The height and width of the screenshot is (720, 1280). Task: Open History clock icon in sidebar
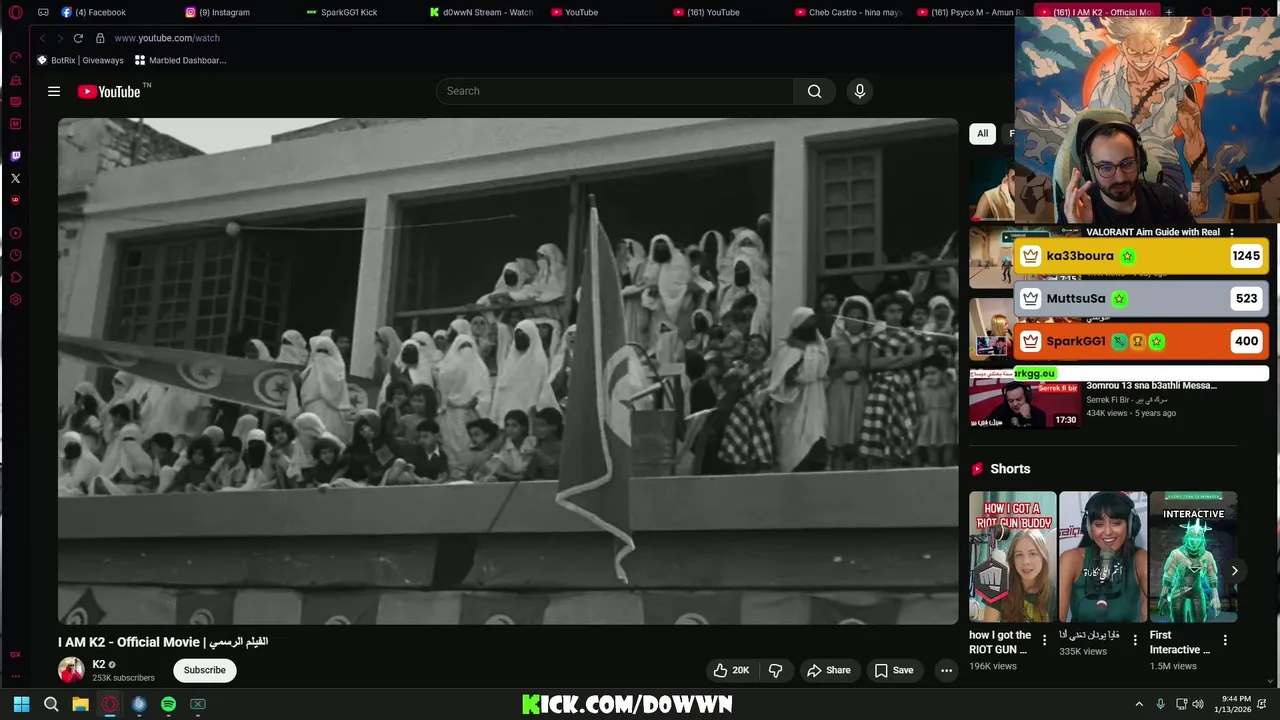[x=15, y=255]
